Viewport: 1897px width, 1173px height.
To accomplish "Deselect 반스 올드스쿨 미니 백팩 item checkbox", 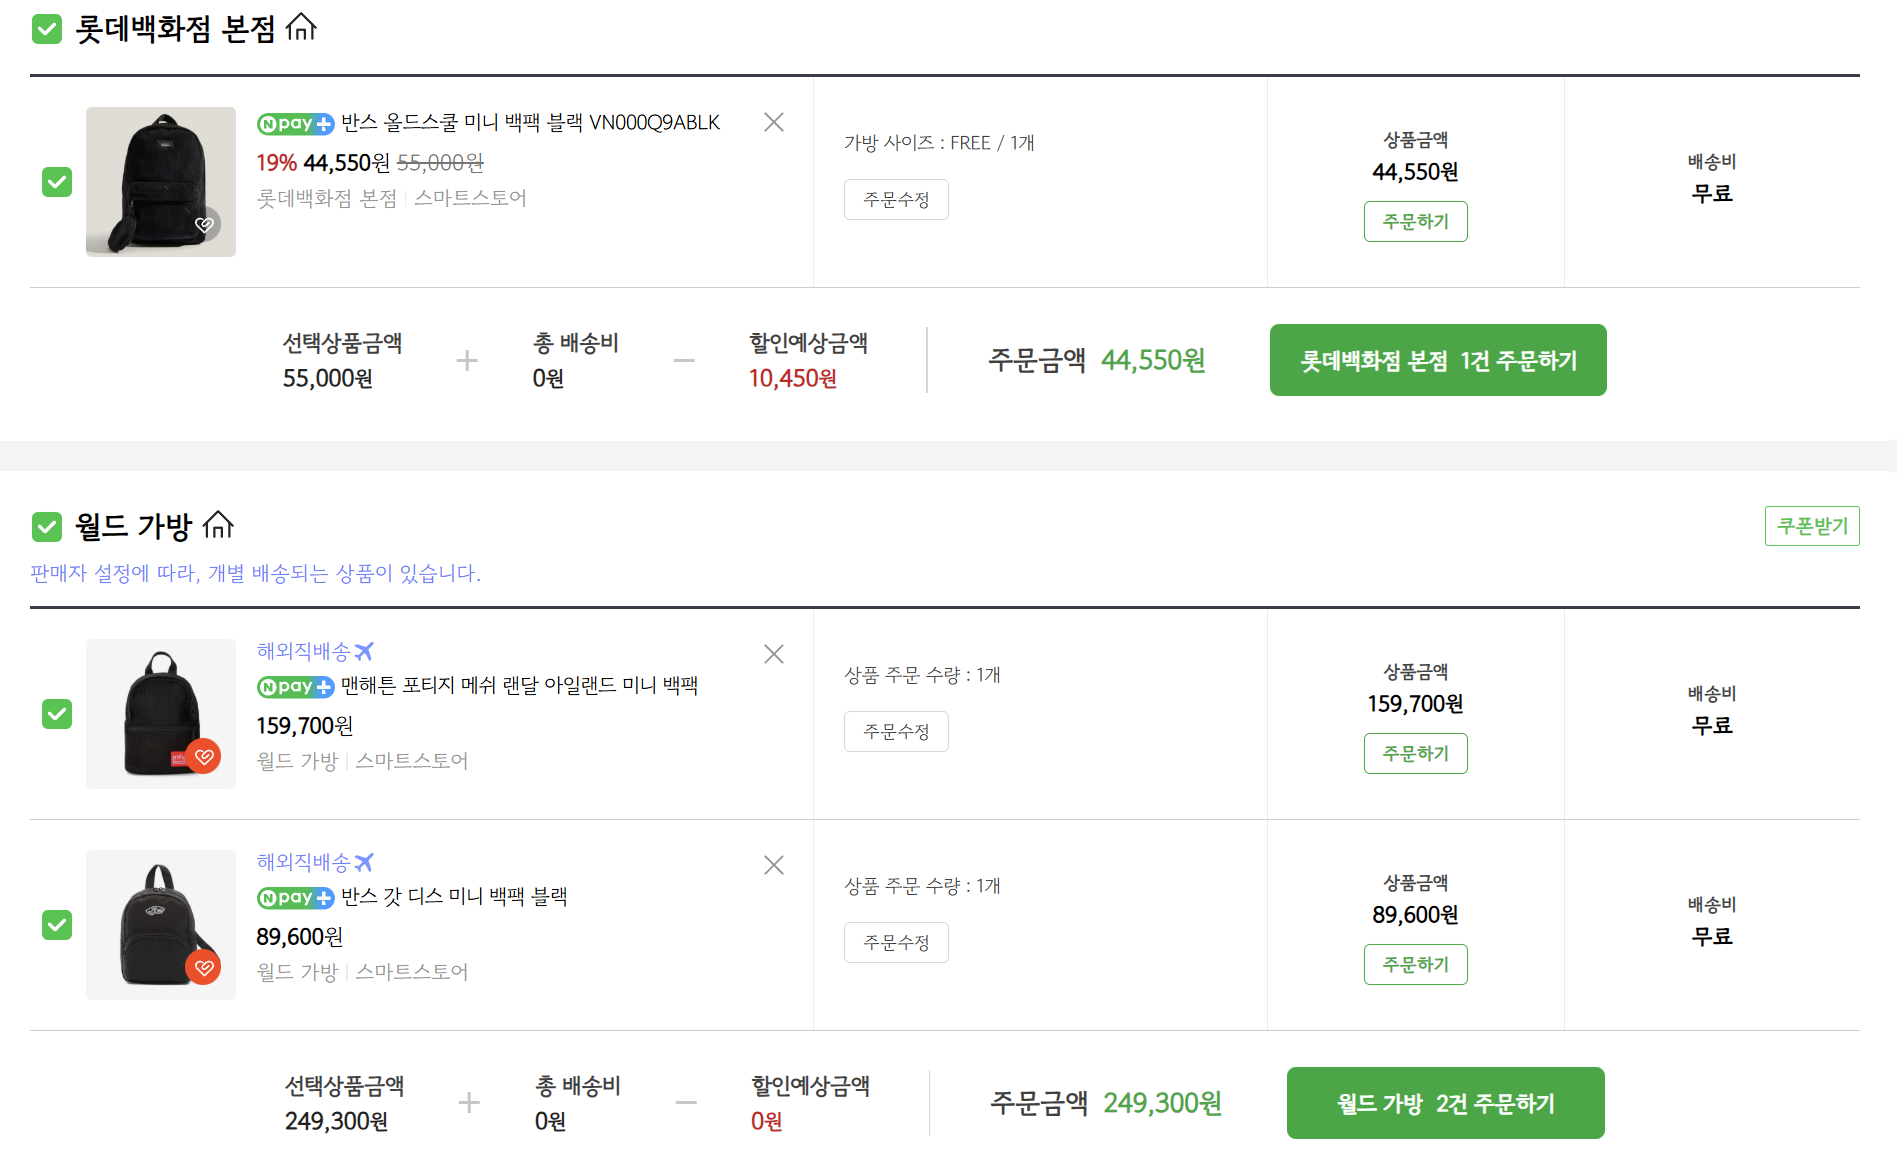I will click(57, 182).
